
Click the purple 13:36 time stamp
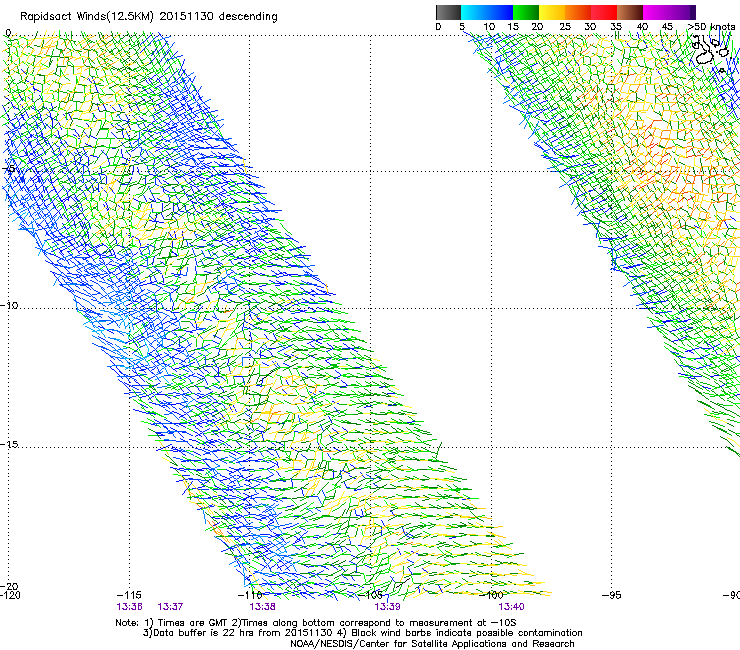[x=129, y=607]
